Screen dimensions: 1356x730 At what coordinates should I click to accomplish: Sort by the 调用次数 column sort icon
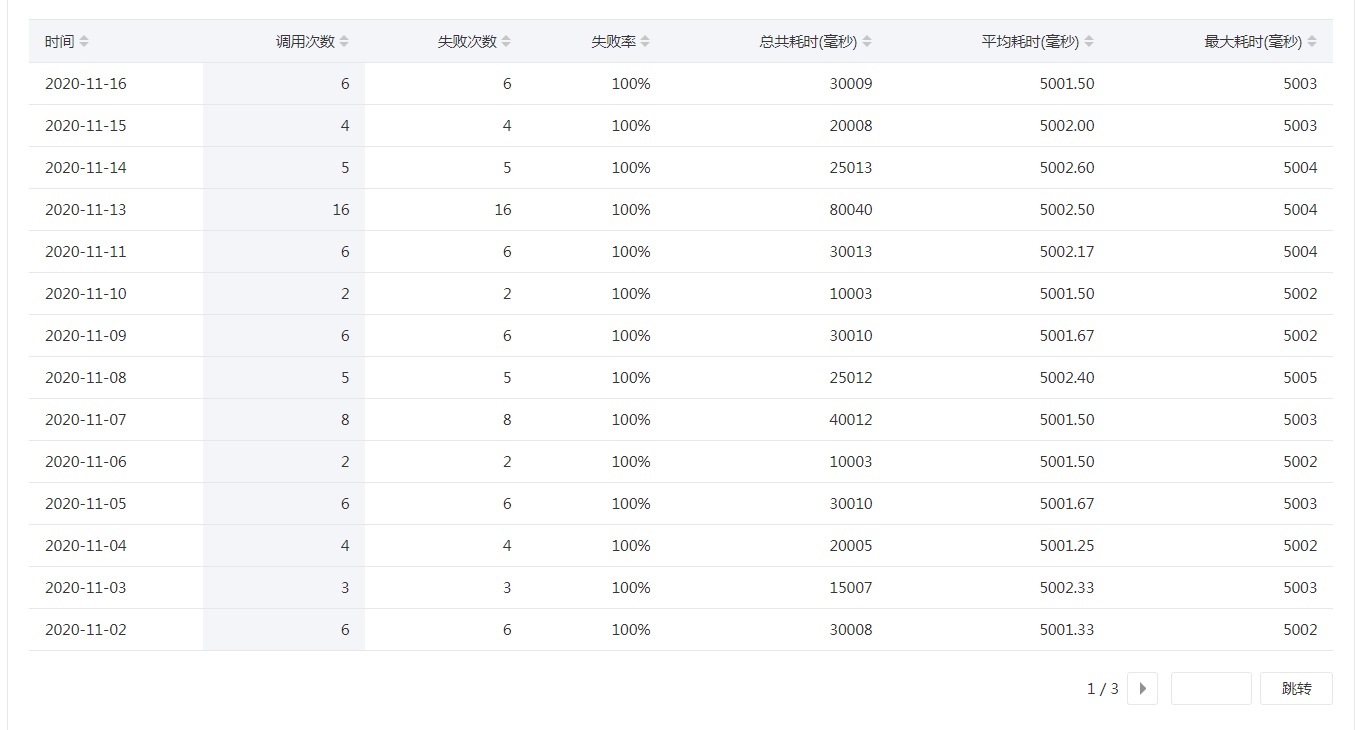tap(344, 41)
